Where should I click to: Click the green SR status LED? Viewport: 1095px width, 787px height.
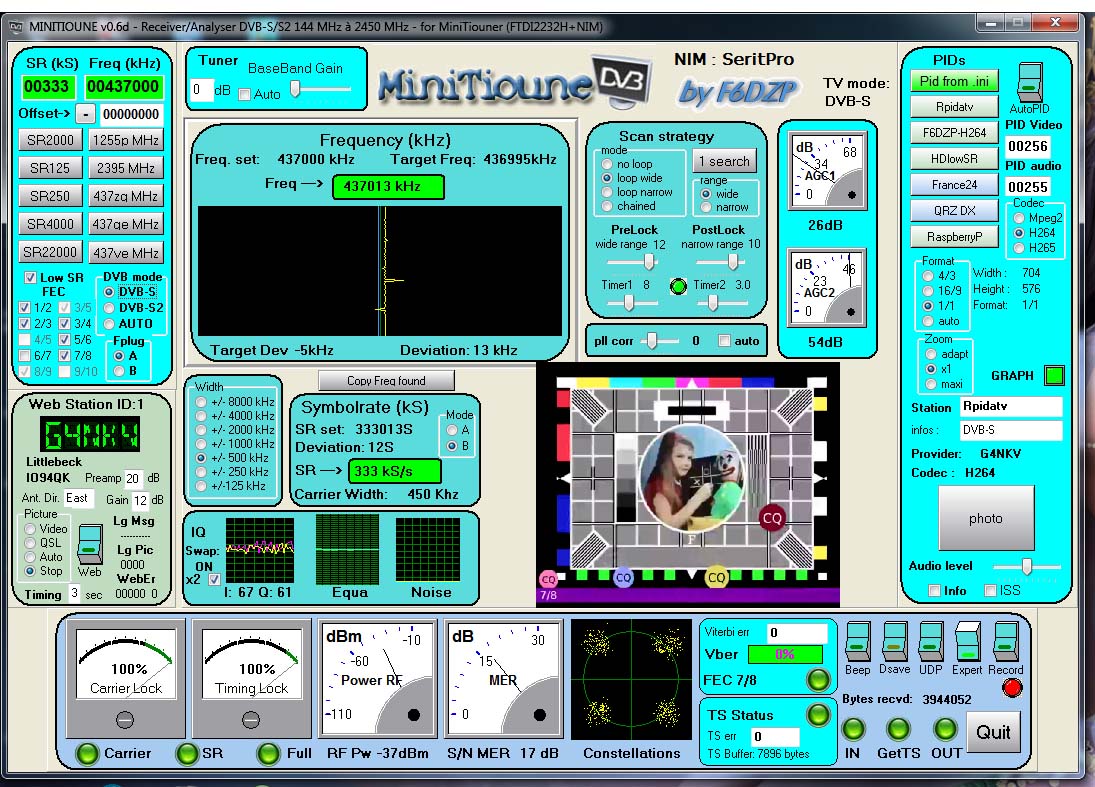click(186, 753)
